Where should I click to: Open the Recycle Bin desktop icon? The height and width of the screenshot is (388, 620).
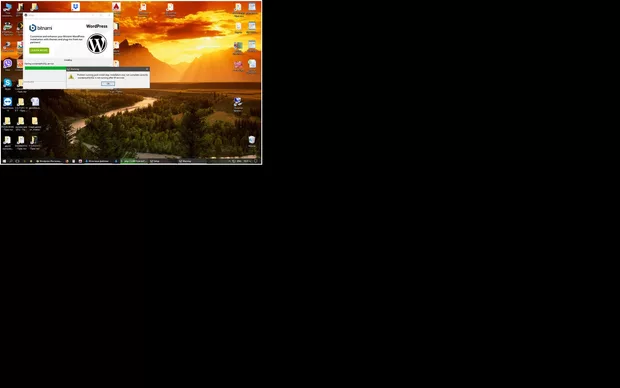pyautogui.click(x=252, y=140)
